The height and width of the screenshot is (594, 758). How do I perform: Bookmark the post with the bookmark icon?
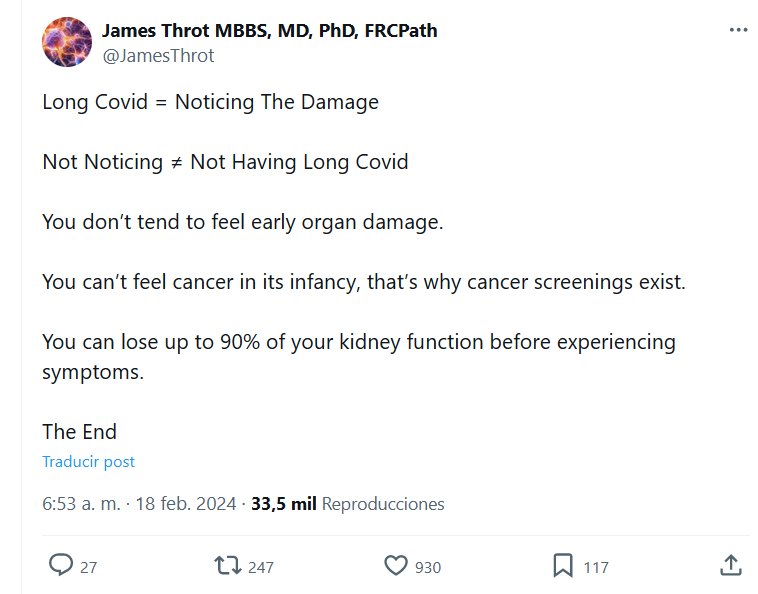pos(563,566)
